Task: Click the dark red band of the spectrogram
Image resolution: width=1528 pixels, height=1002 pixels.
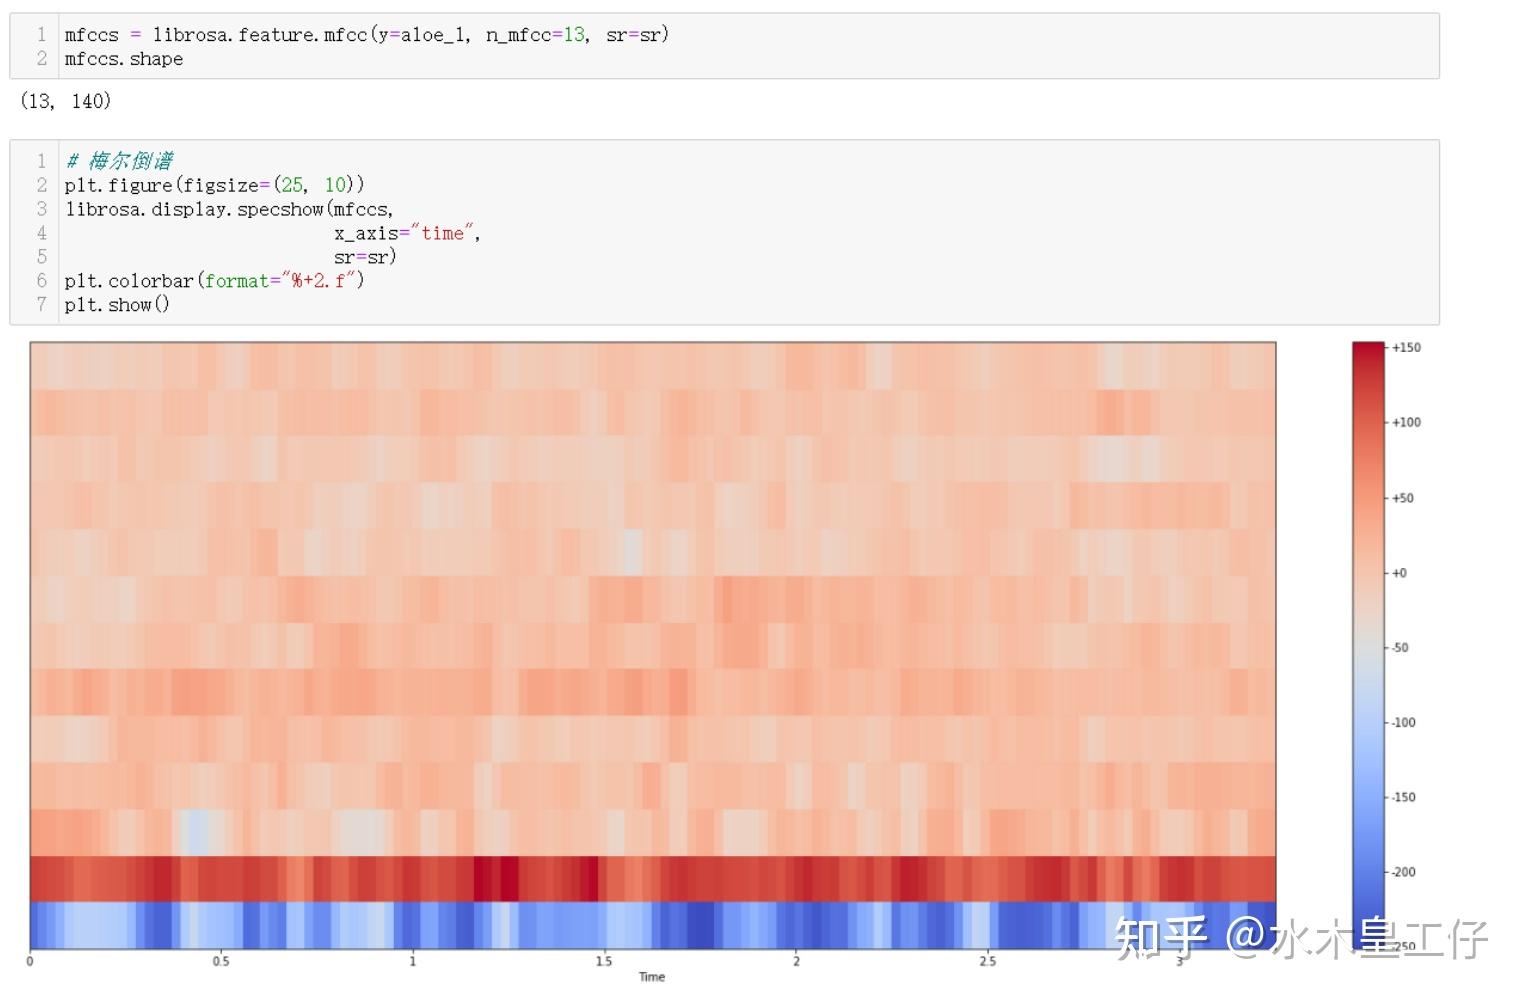Action: [650, 878]
